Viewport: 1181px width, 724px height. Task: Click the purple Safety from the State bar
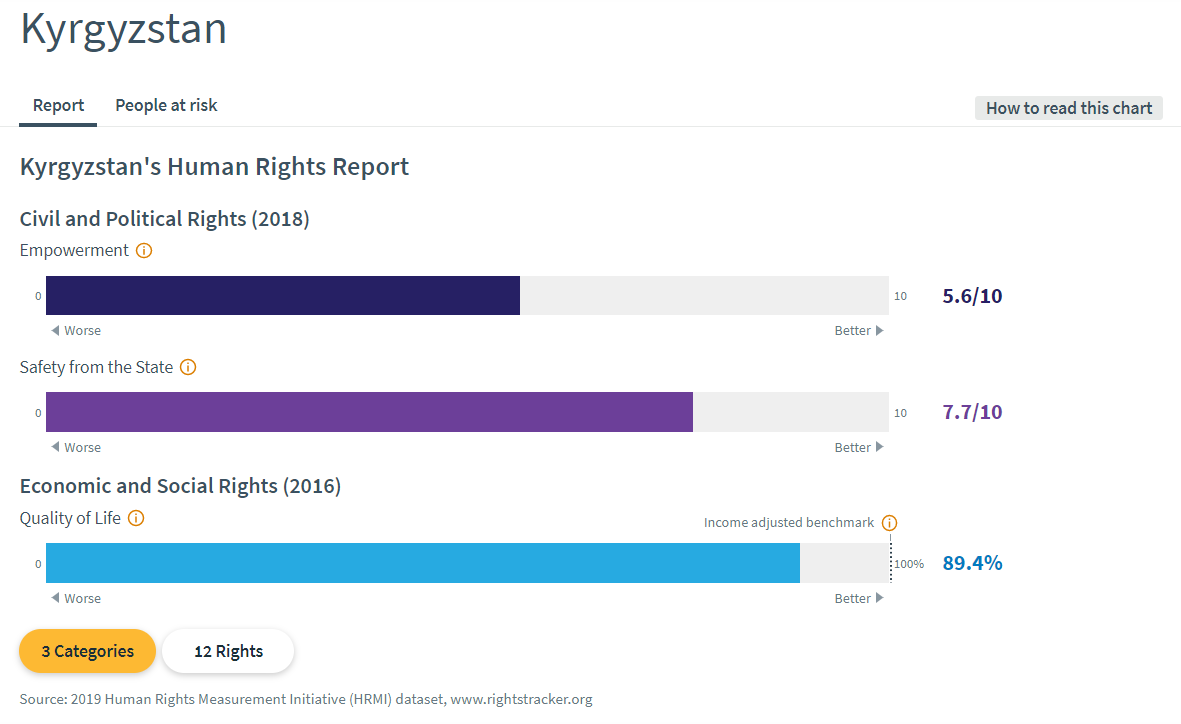[x=369, y=412]
